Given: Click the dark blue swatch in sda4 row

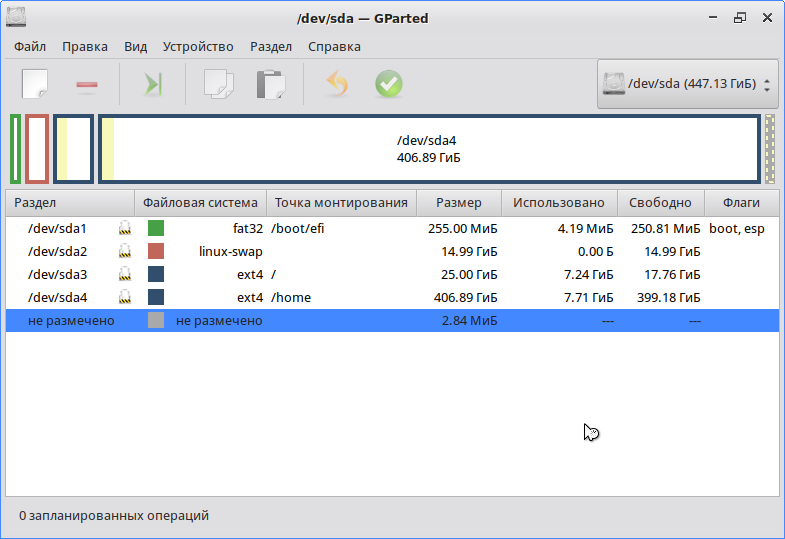Looking at the screenshot, I should [156, 297].
